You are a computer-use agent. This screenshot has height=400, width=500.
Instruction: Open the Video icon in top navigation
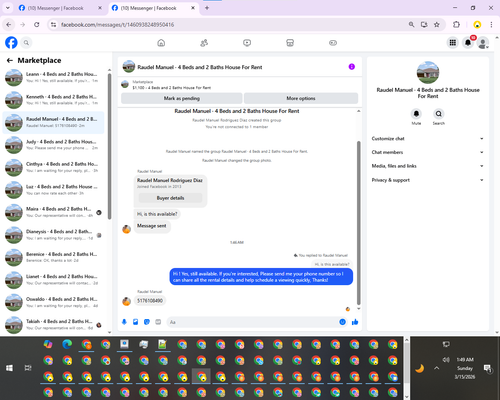click(247, 43)
